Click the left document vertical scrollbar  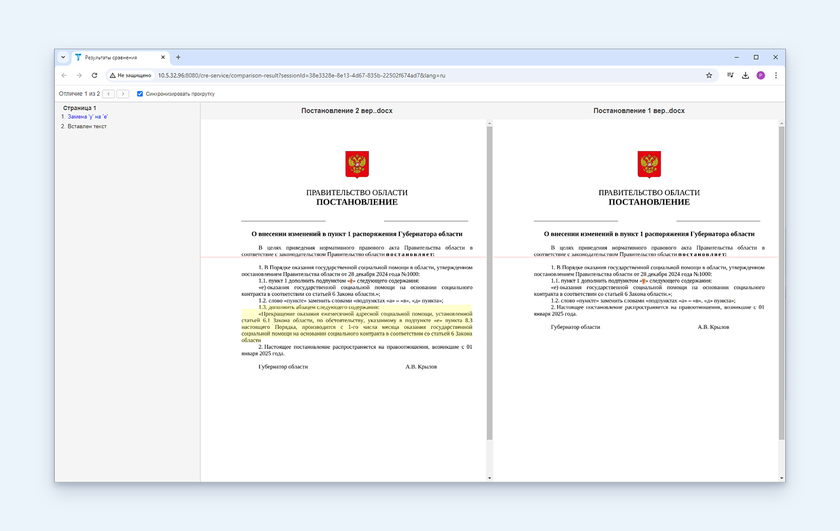490,280
